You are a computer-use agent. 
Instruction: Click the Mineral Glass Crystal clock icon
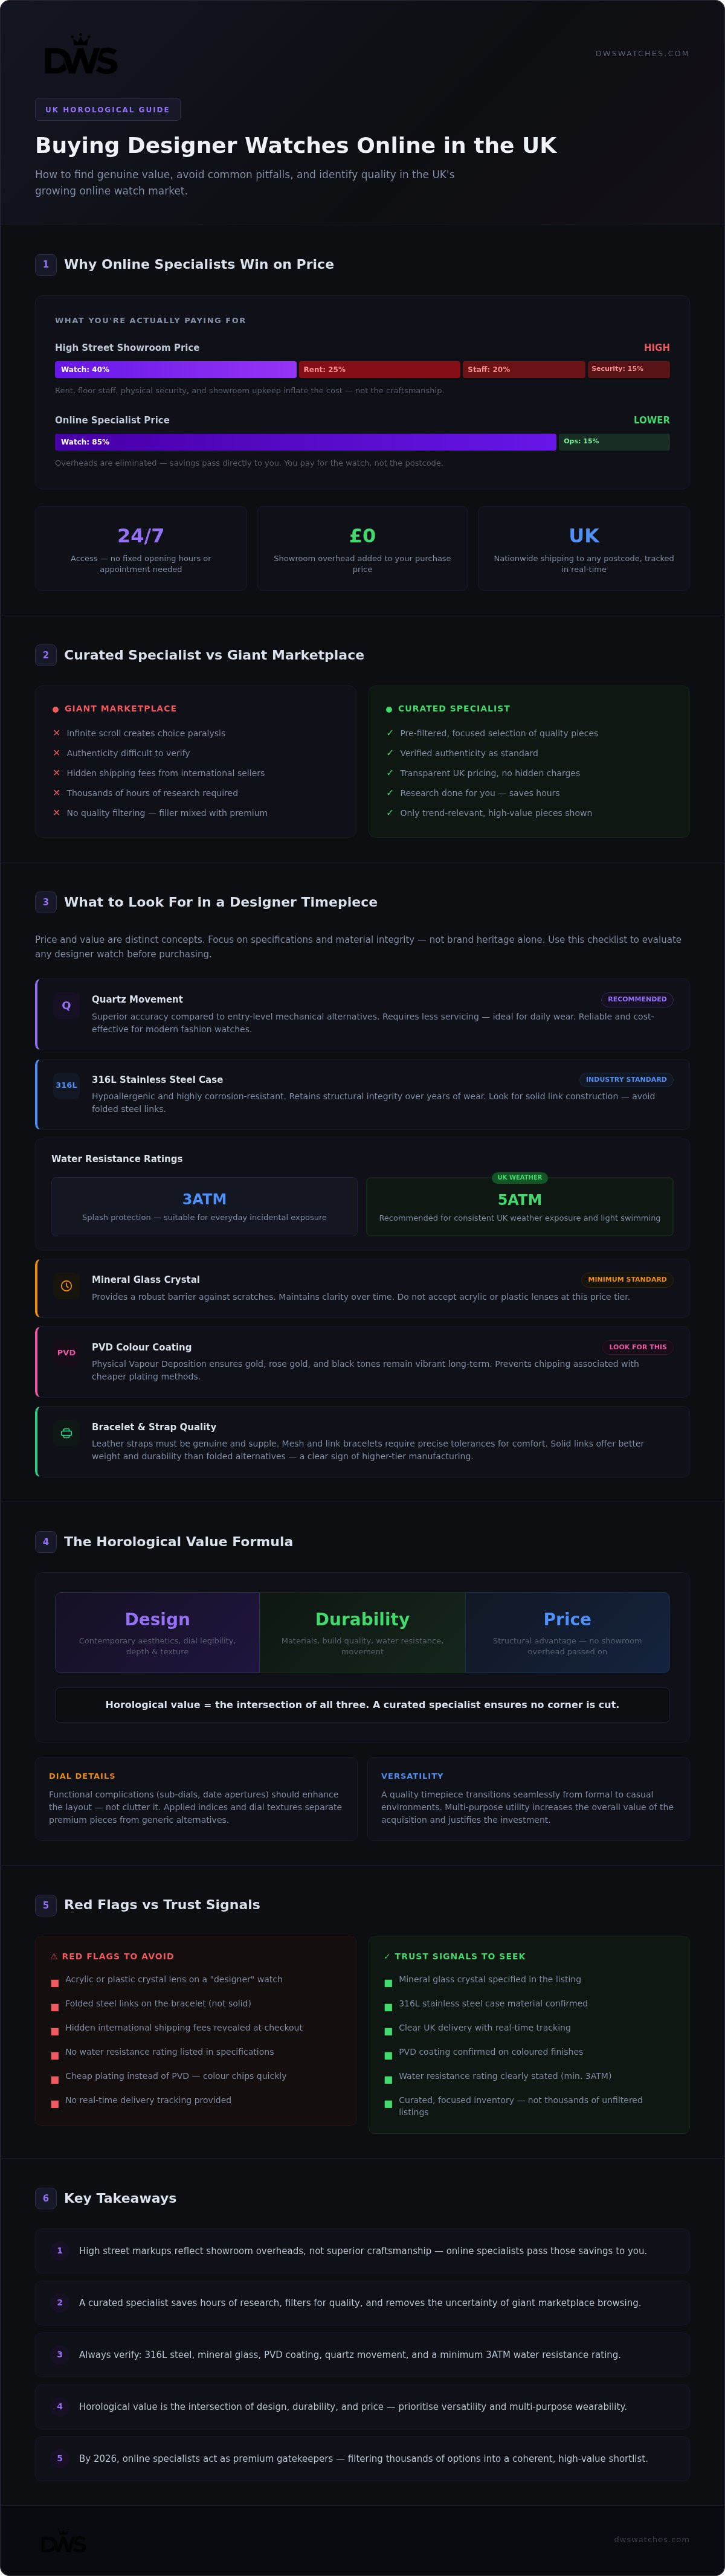66,1286
